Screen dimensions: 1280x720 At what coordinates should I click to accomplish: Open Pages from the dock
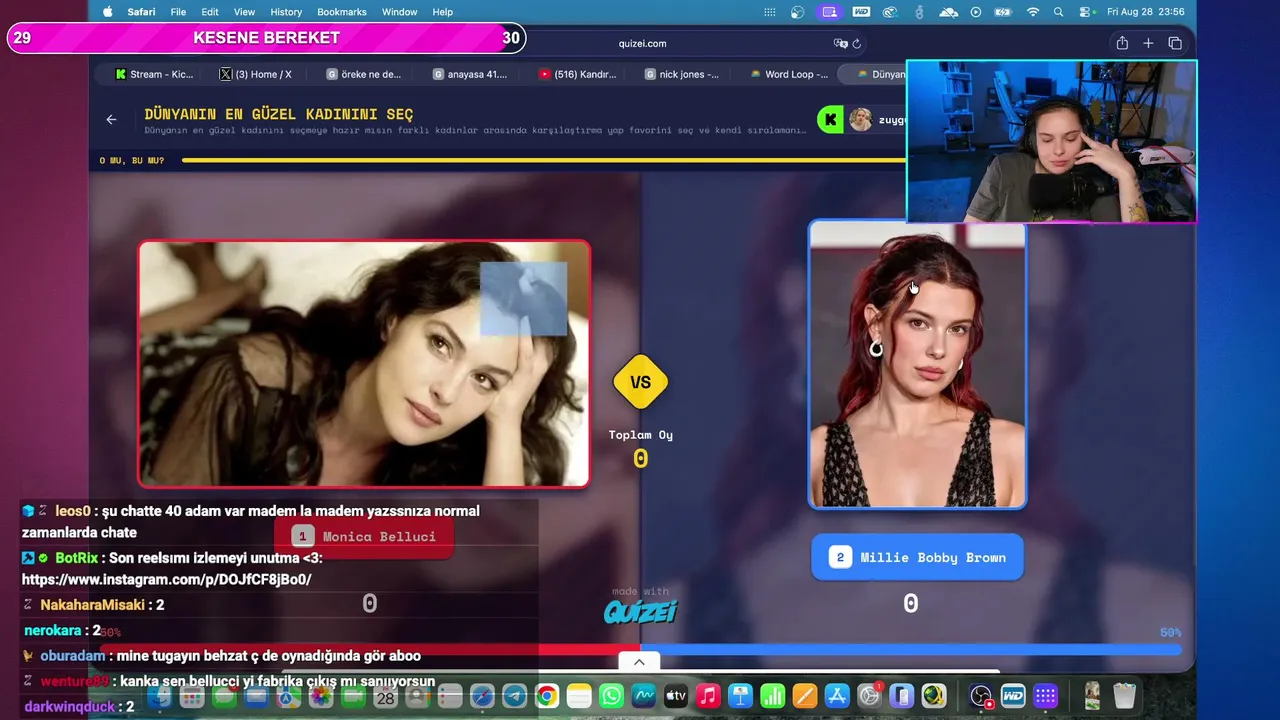pyautogui.click(x=804, y=696)
